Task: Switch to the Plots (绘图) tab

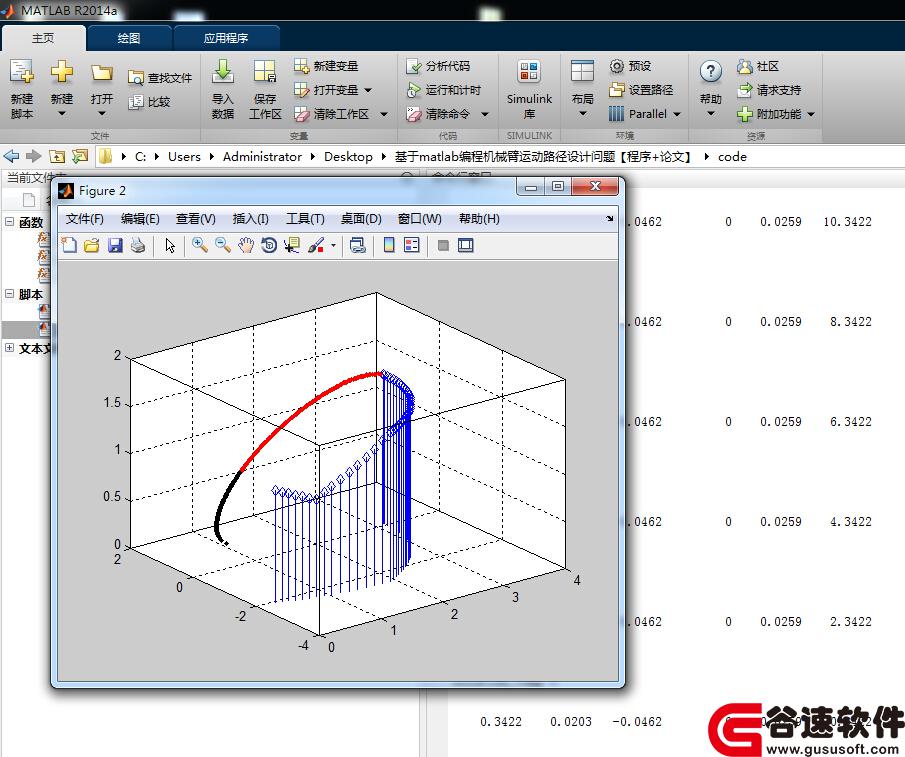Action: pyautogui.click(x=129, y=38)
